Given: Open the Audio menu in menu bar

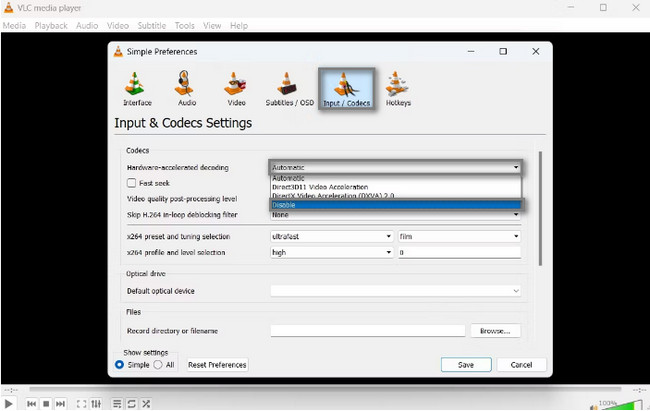Looking at the screenshot, I should click(87, 26).
